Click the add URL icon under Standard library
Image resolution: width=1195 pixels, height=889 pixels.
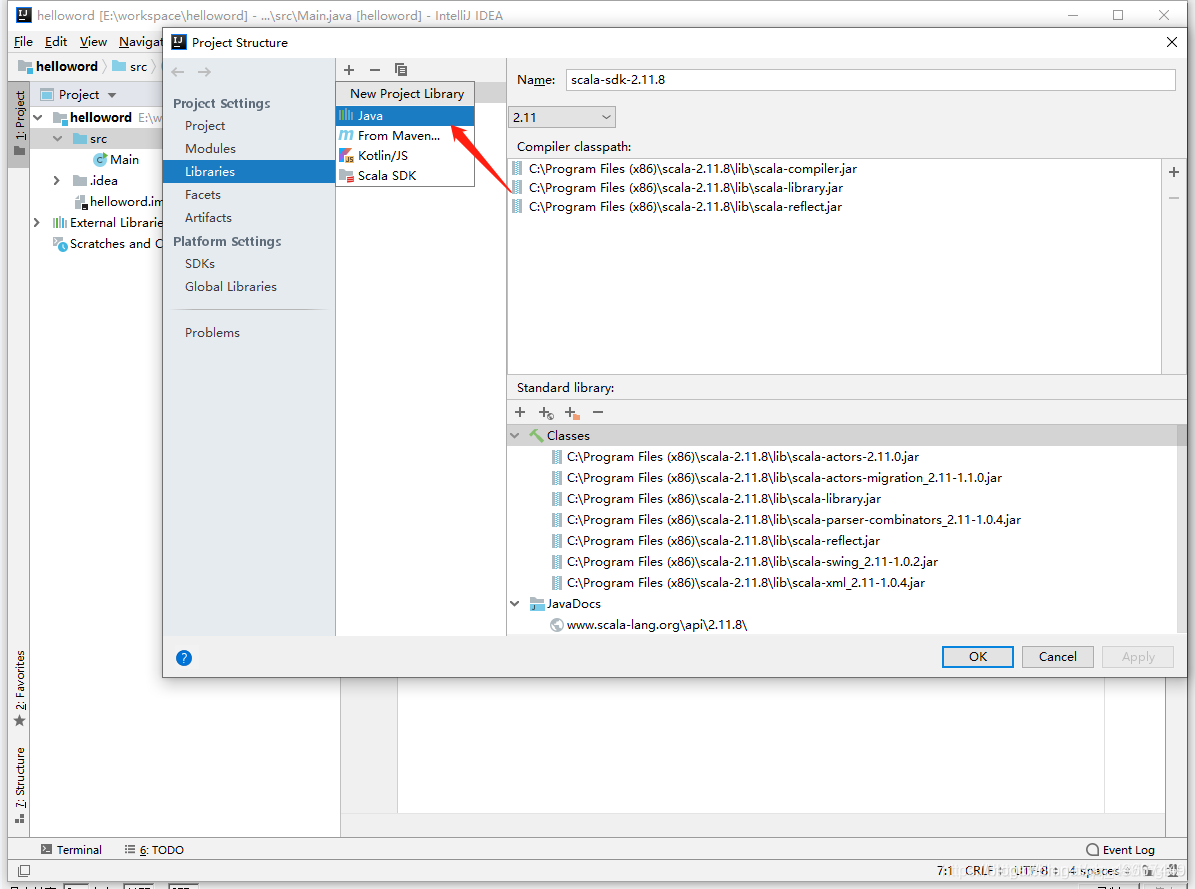pyautogui.click(x=546, y=412)
